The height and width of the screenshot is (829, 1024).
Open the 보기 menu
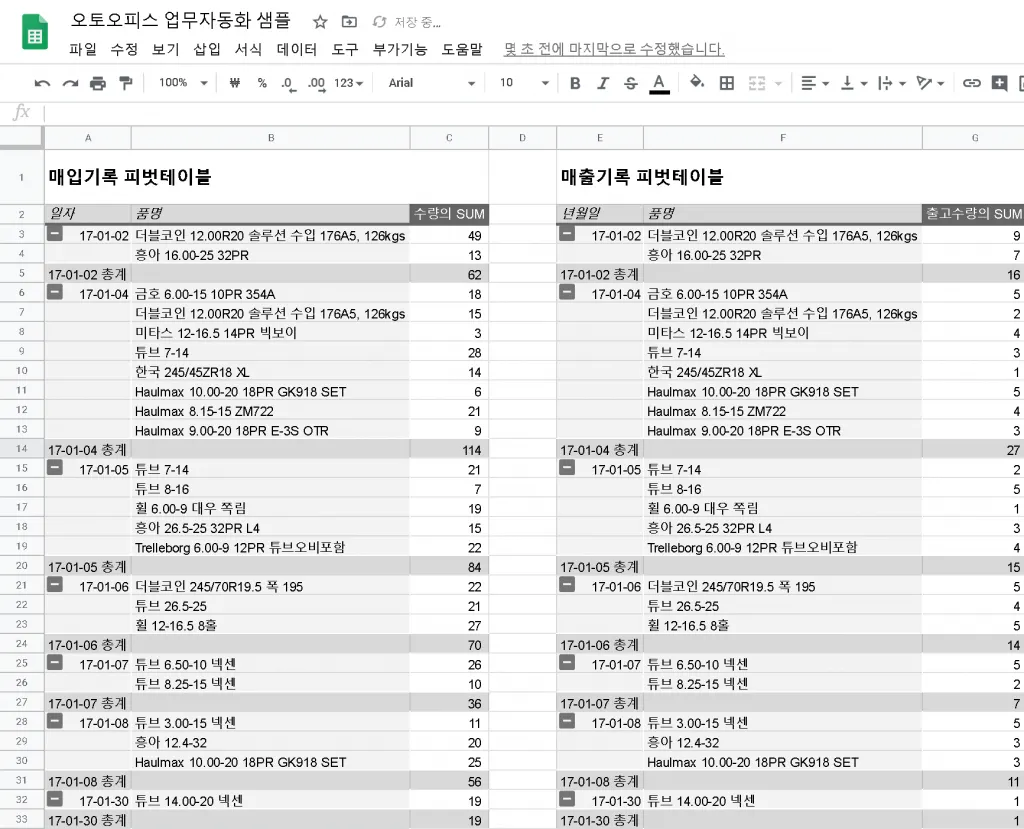[x=165, y=49]
